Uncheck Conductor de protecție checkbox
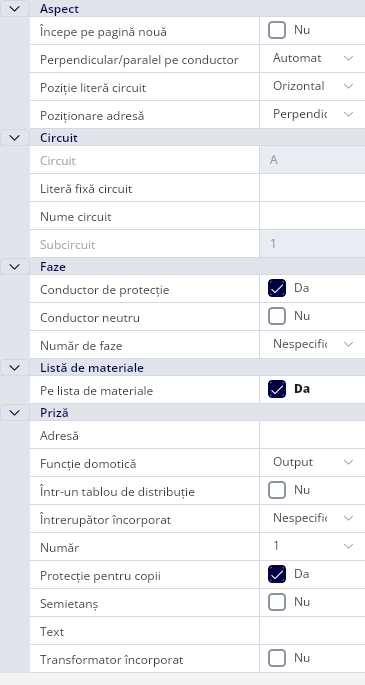Image resolution: width=365 pixels, height=685 pixels. click(277, 288)
